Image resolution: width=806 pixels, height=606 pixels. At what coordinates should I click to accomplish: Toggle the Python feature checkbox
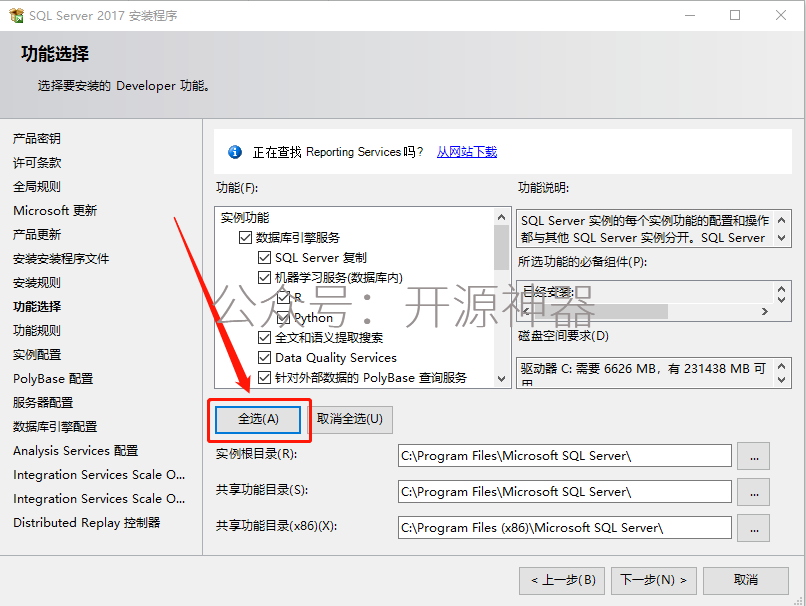283,318
